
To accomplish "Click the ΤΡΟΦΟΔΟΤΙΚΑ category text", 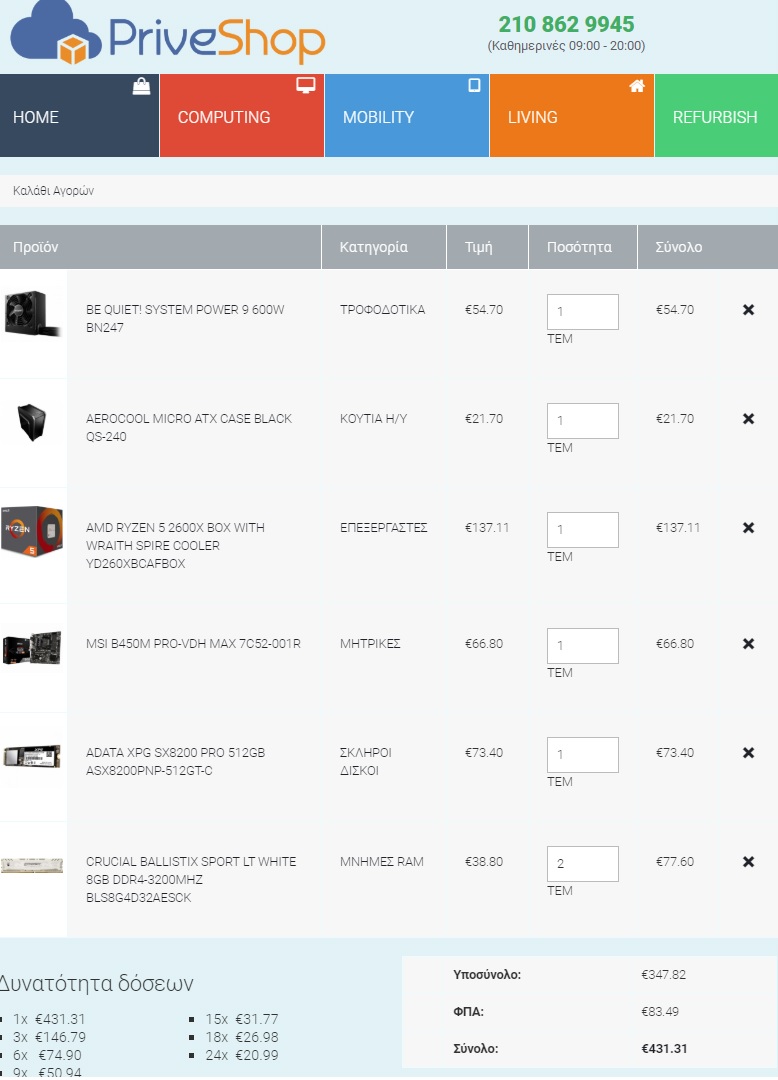I will pyautogui.click(x=382, y=310).
